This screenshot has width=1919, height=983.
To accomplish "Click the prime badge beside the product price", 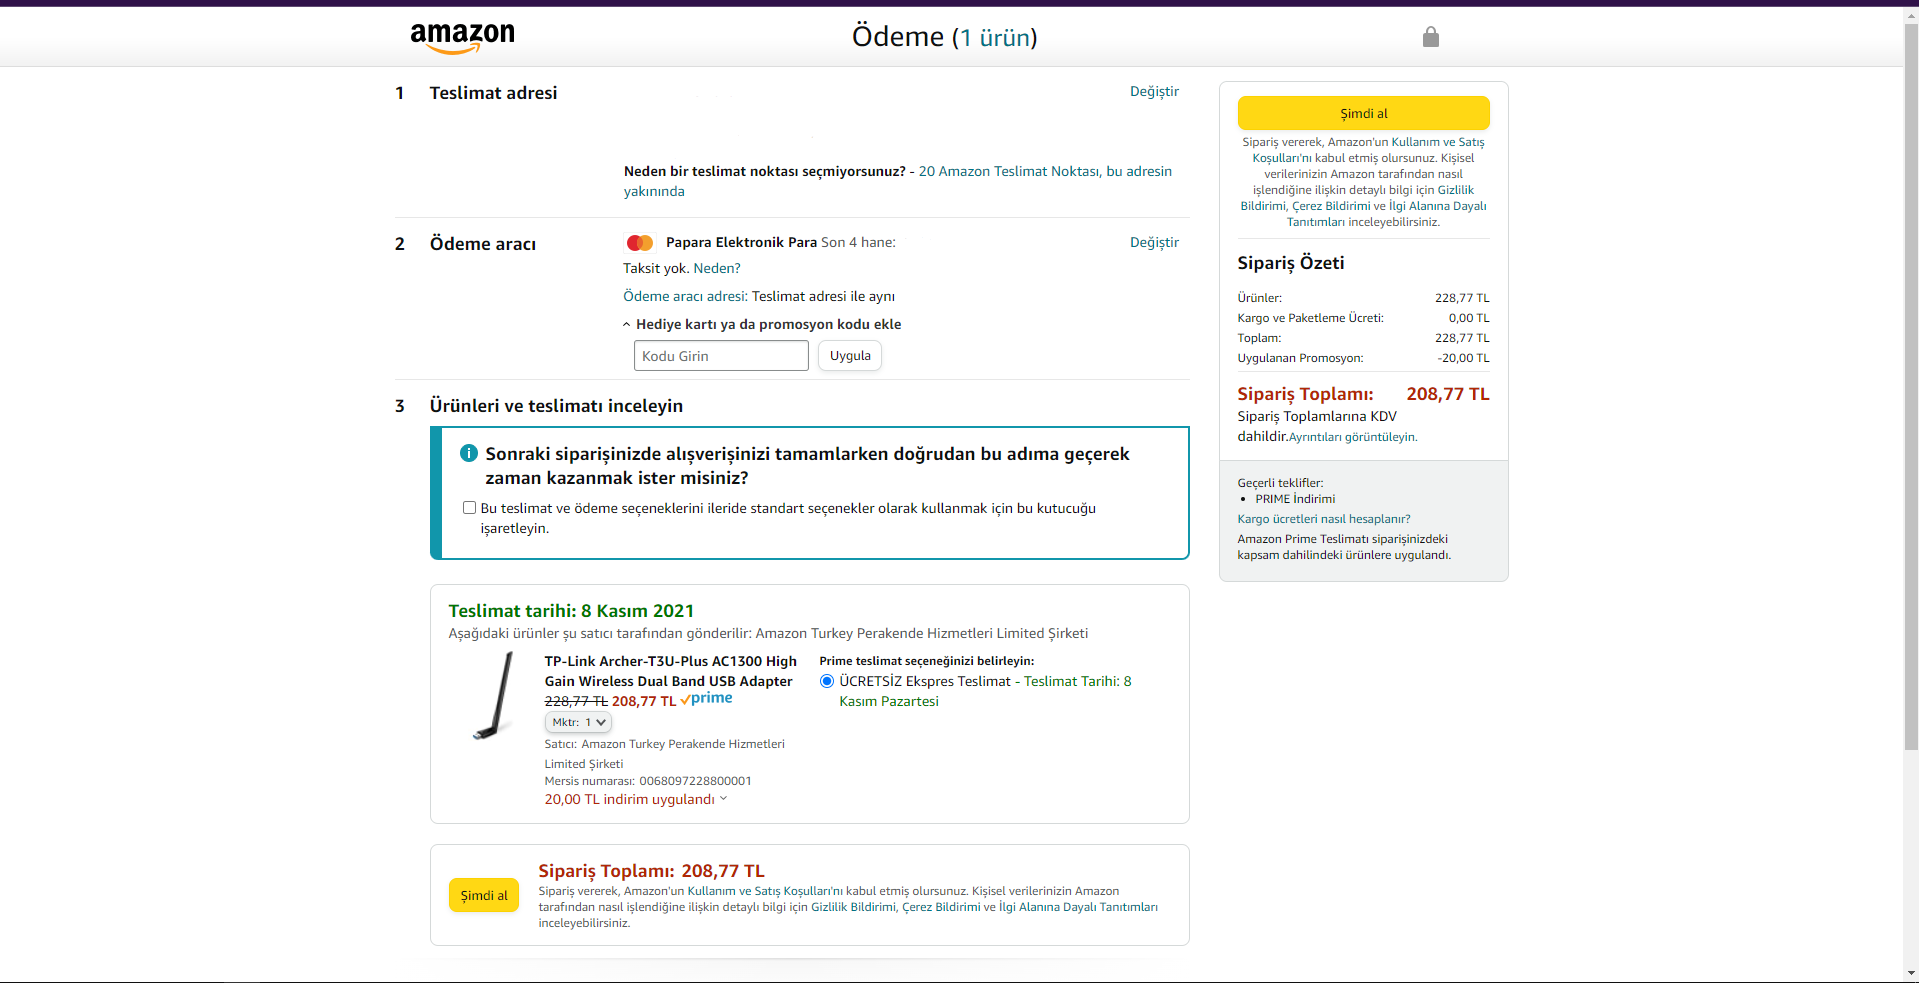I will [707, 699].
